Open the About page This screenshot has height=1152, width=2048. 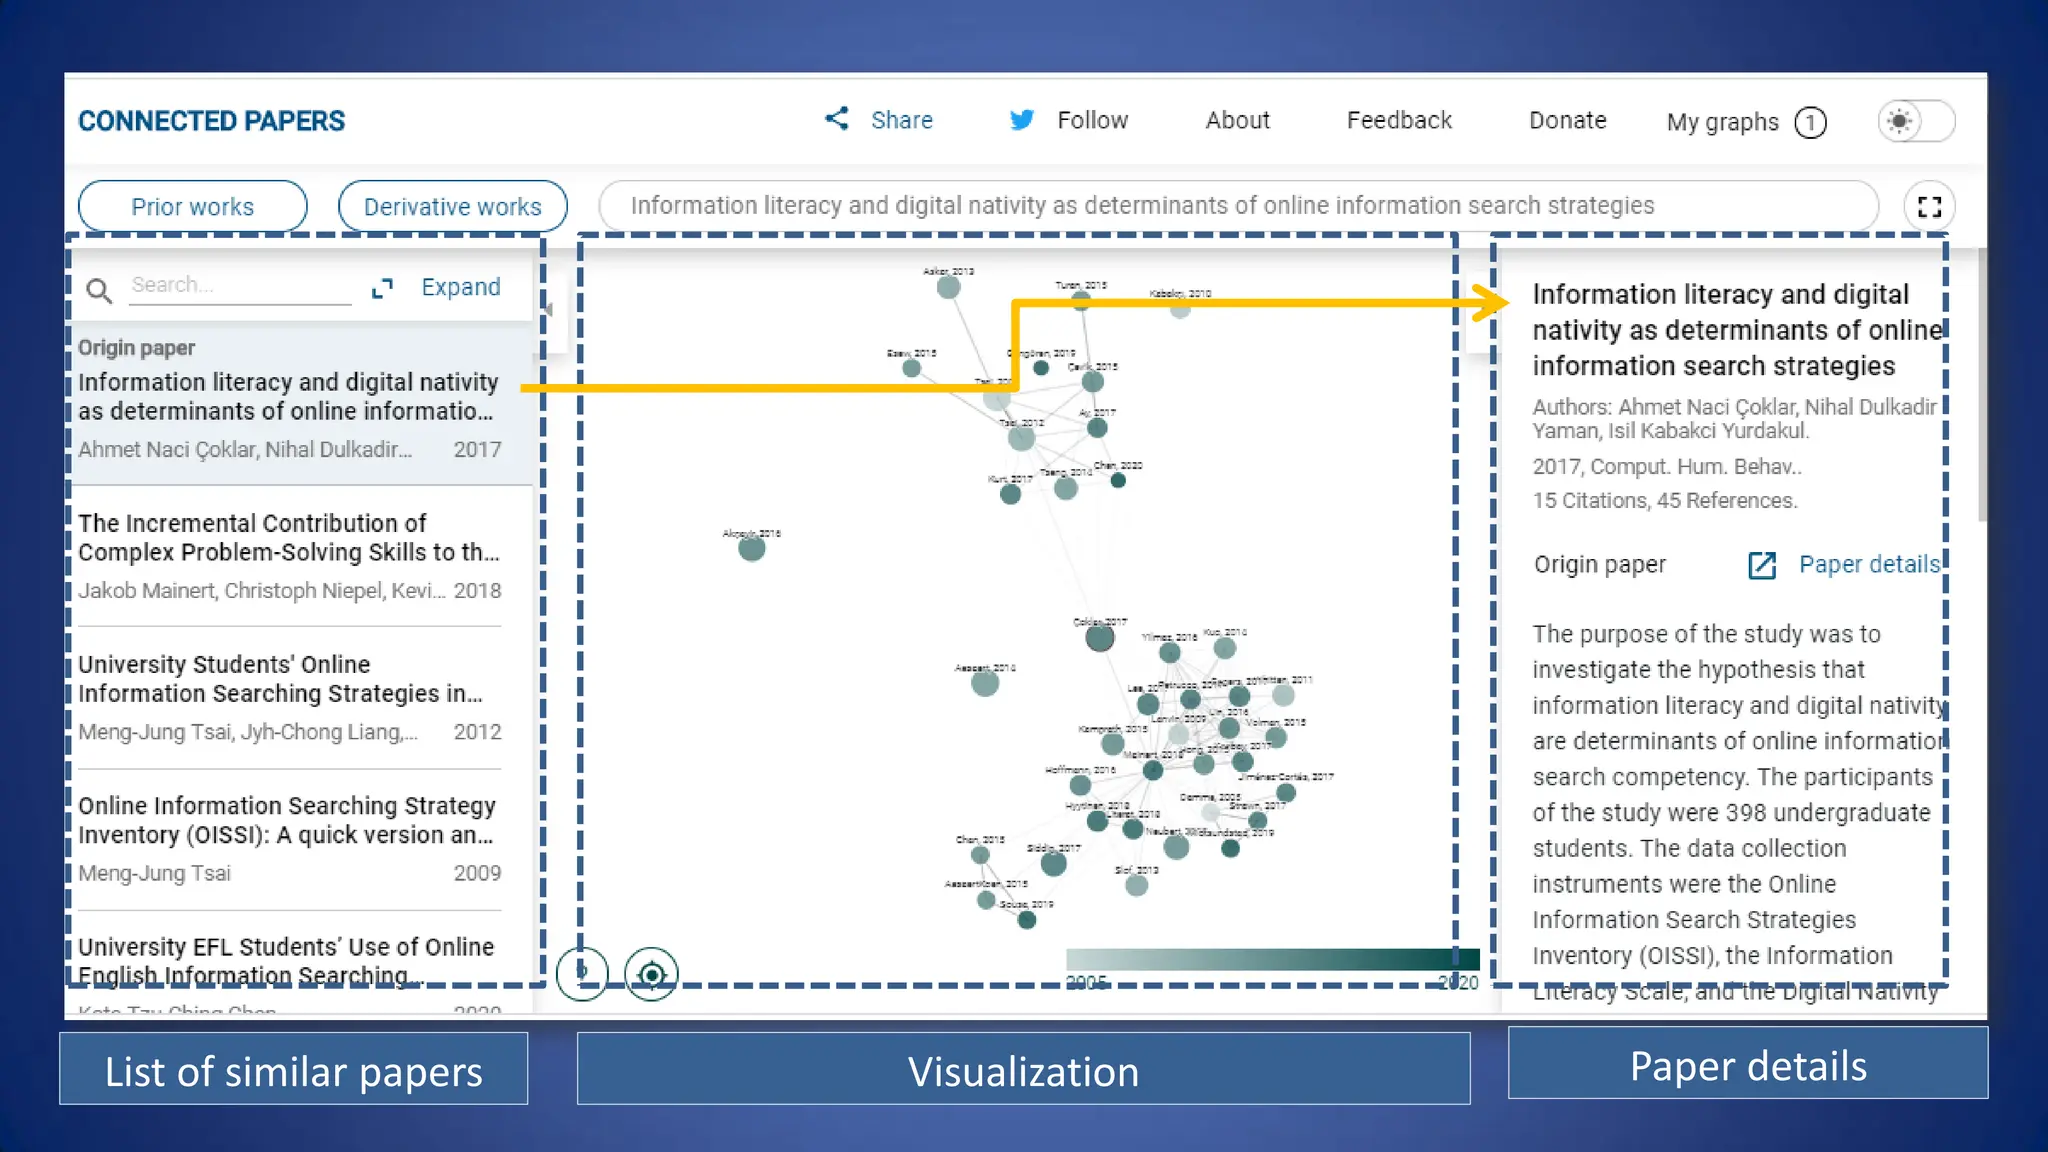click(x=1237, y=120)
